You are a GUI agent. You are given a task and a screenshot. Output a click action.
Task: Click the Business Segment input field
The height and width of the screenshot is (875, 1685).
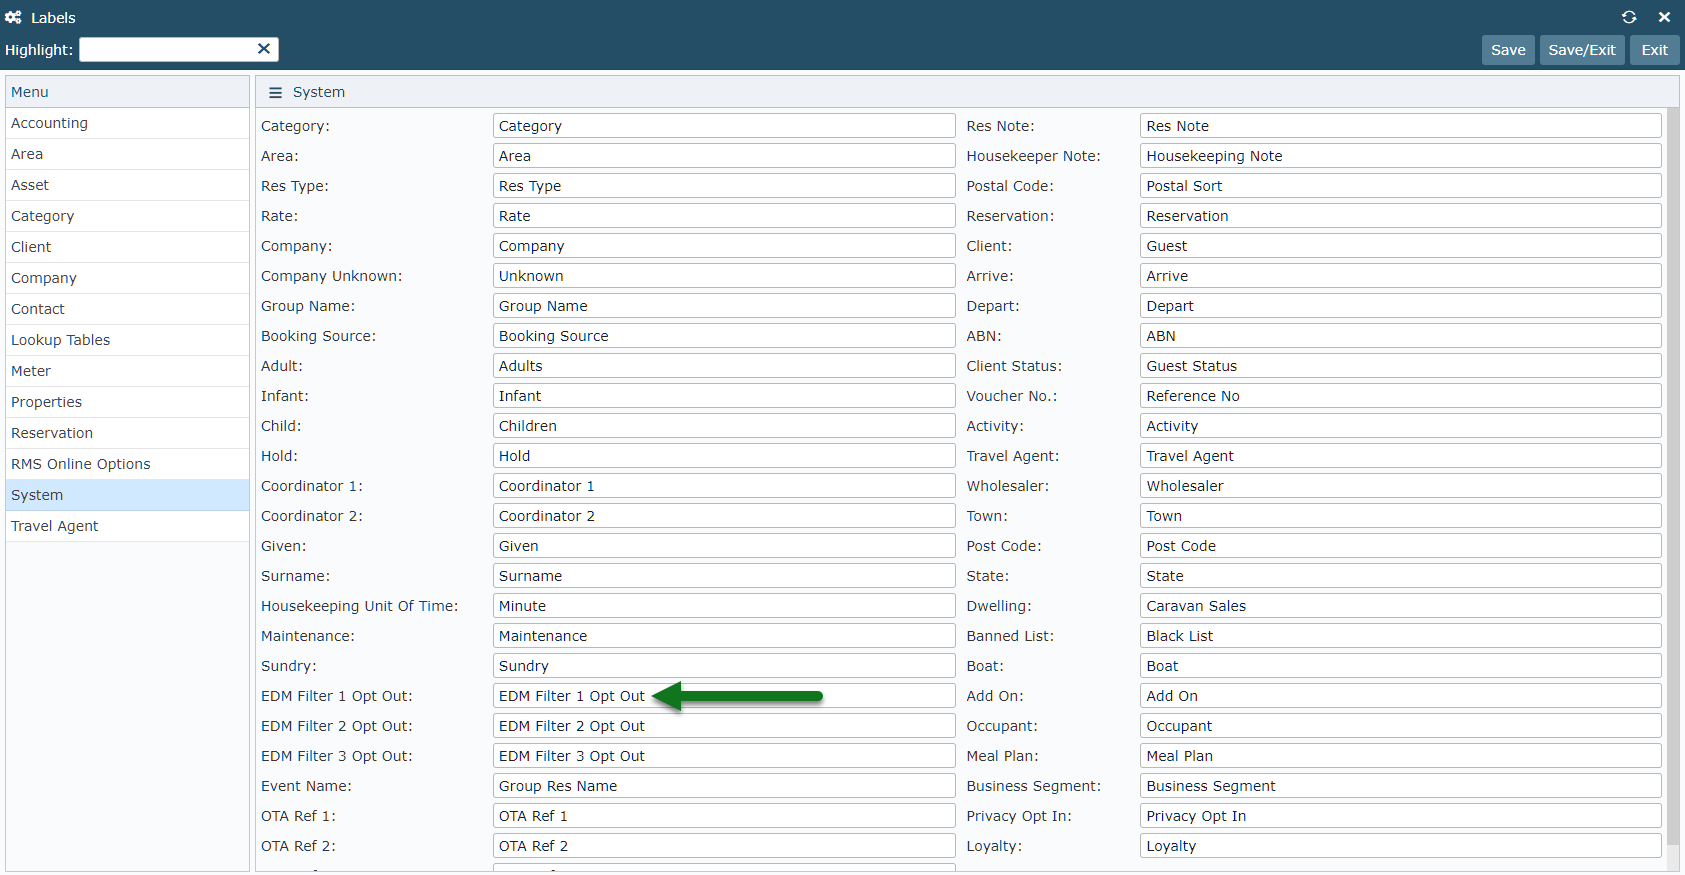tap(1401, 786)
